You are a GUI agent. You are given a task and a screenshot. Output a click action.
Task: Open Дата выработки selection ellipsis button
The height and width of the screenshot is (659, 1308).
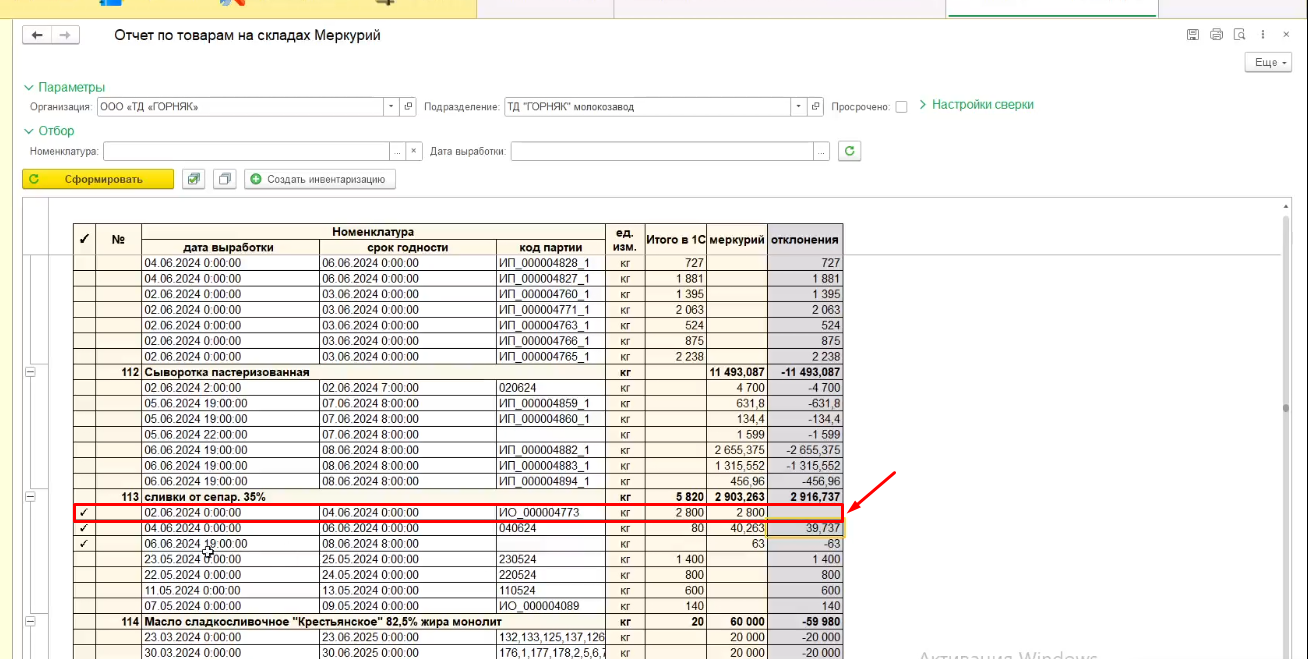pos(822,151)
